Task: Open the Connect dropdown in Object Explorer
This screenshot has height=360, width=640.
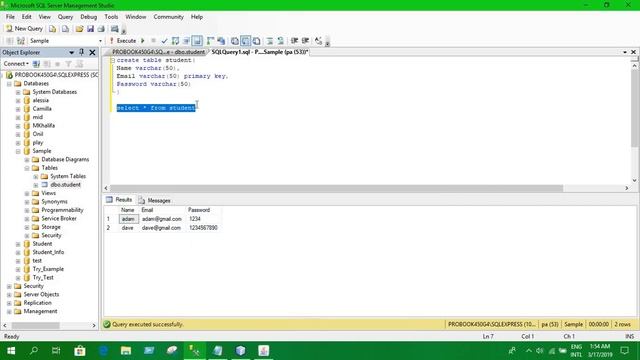Action: pos(16,64)
